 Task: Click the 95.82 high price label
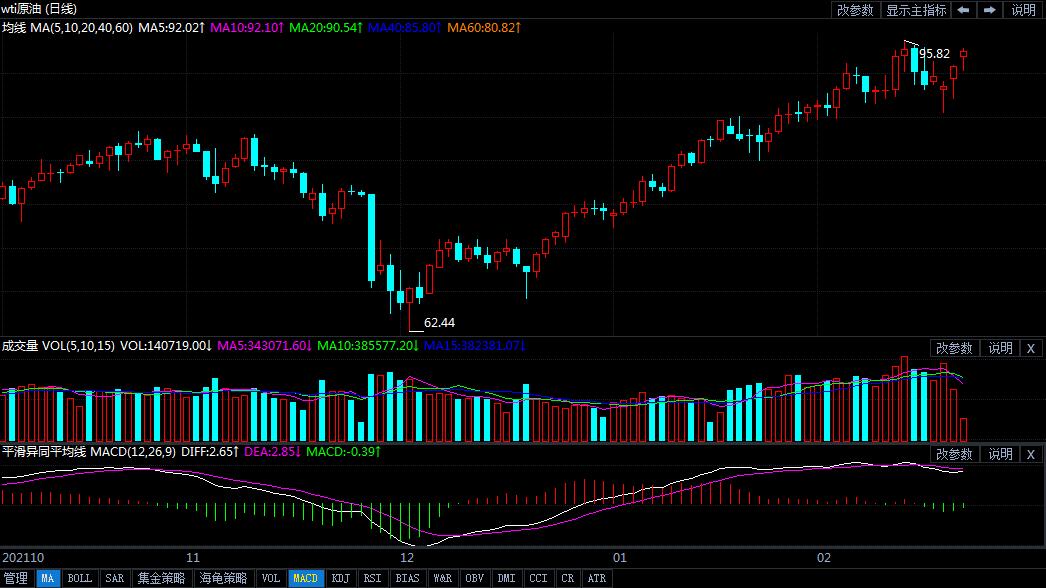point(935,54)
